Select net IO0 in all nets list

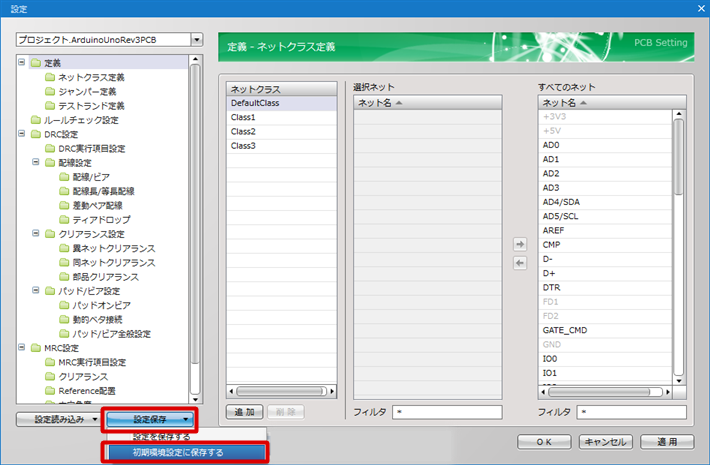605,359
